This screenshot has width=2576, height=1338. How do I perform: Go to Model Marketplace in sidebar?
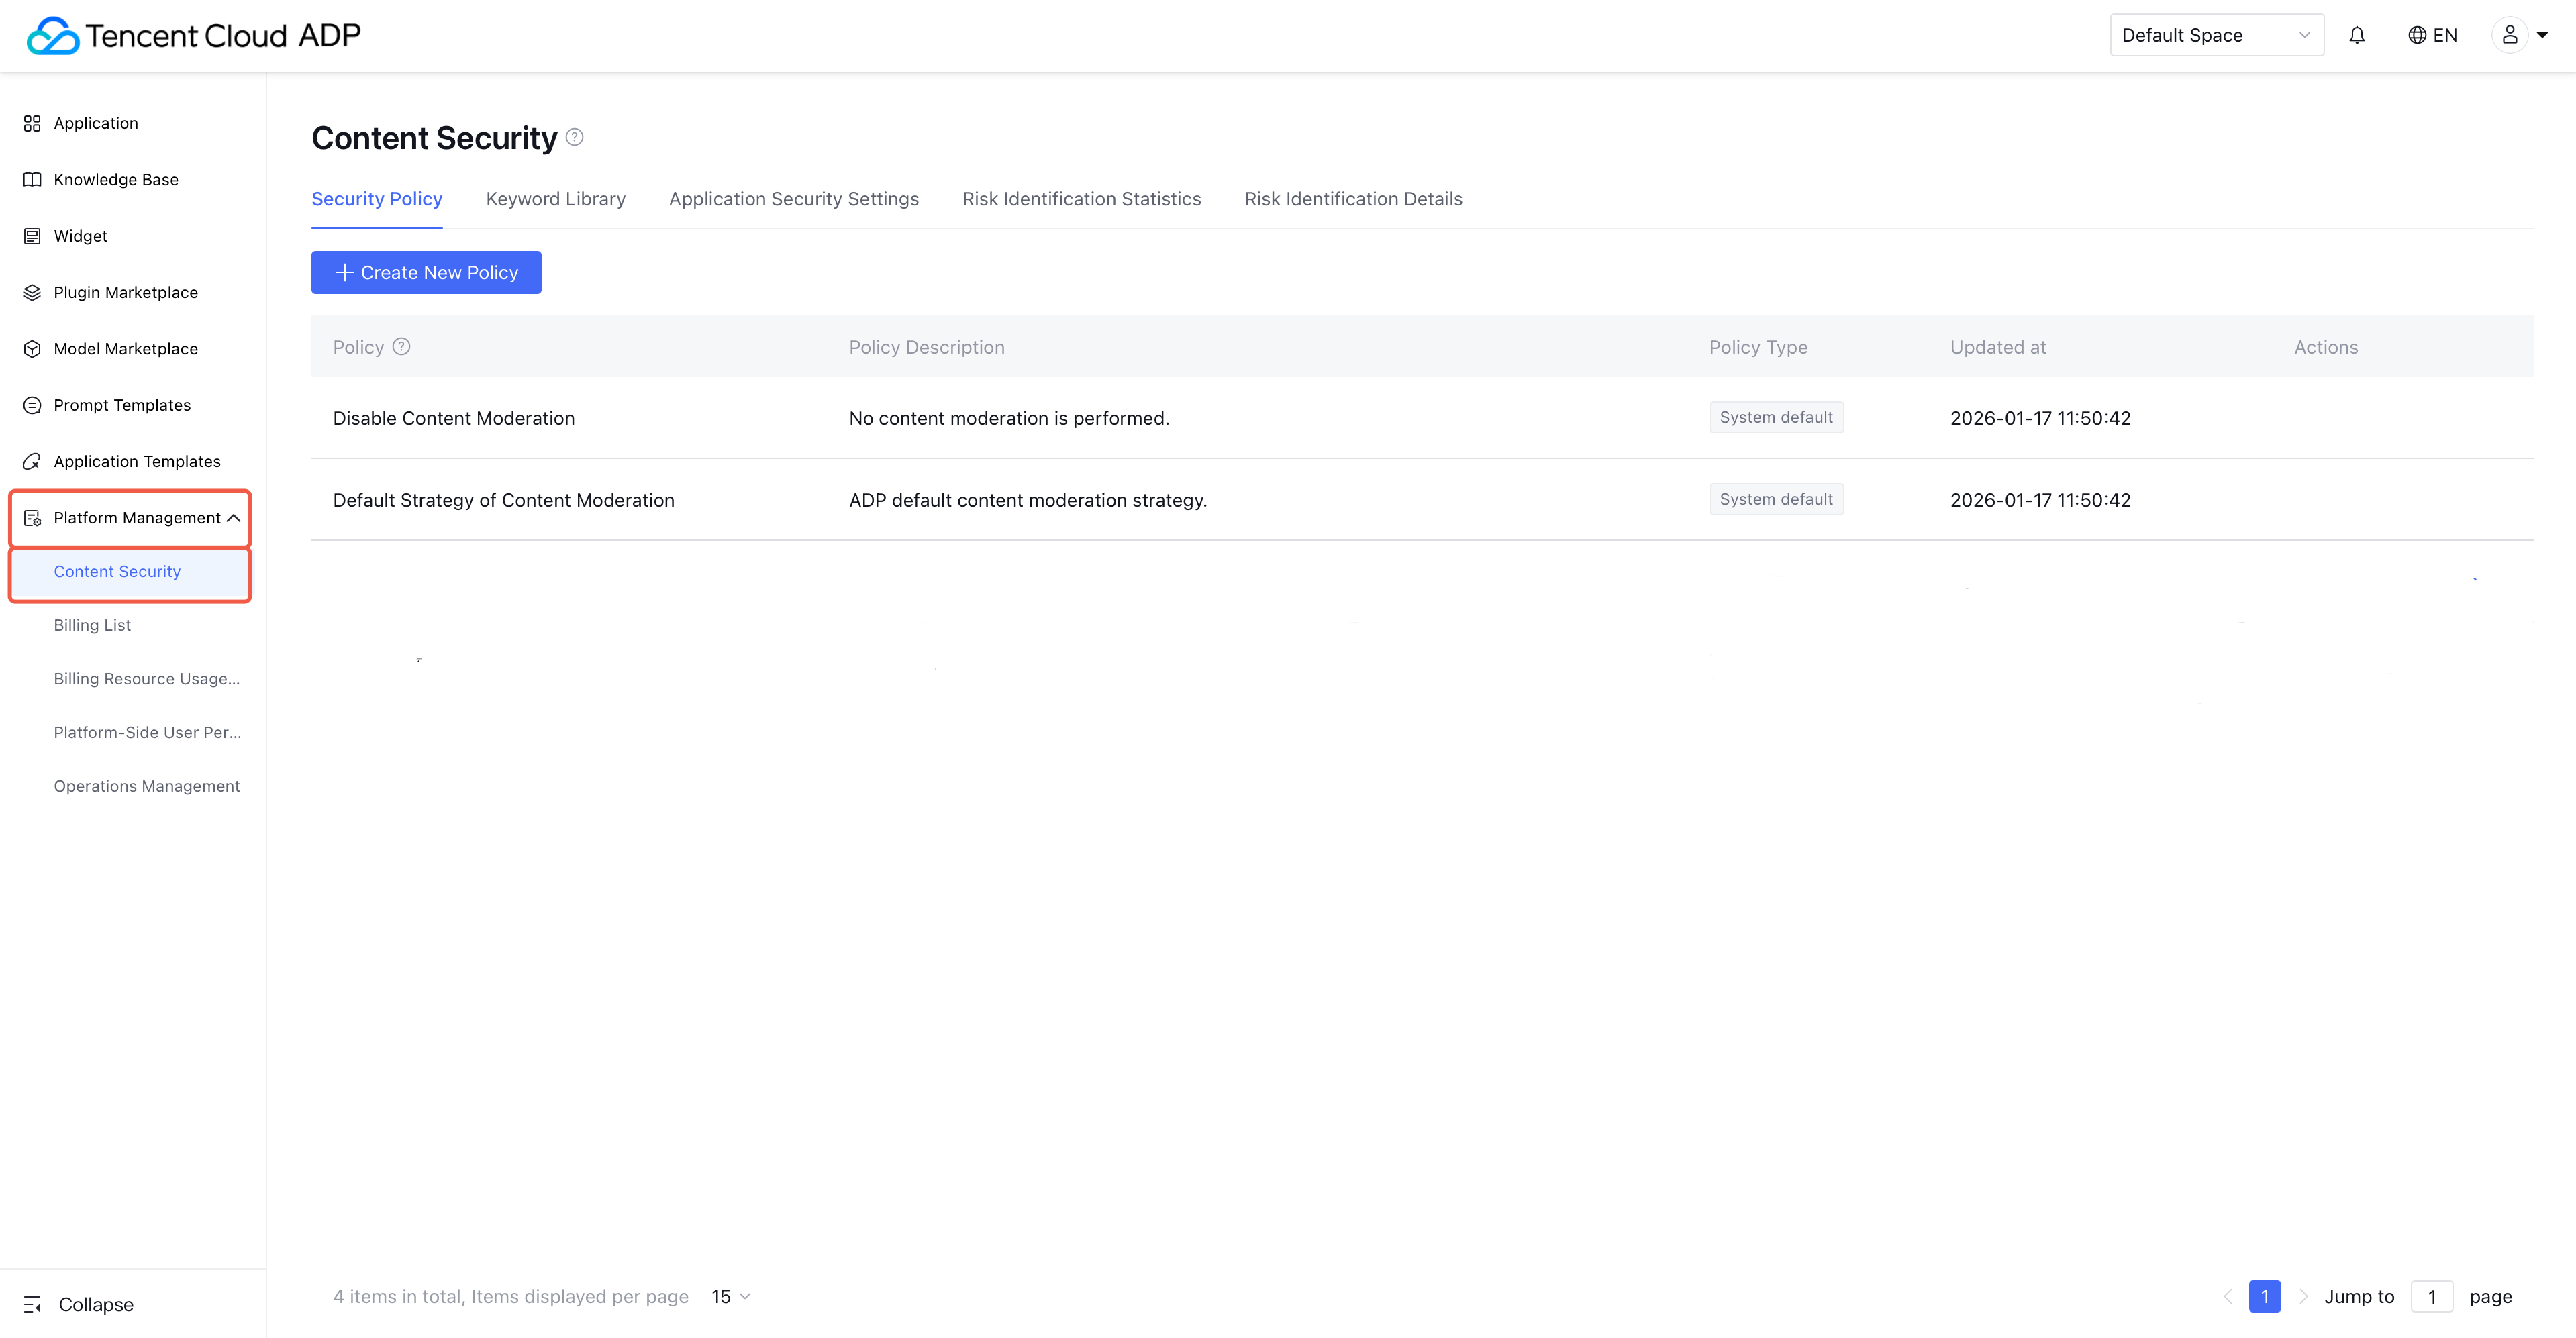click(125, 349)
